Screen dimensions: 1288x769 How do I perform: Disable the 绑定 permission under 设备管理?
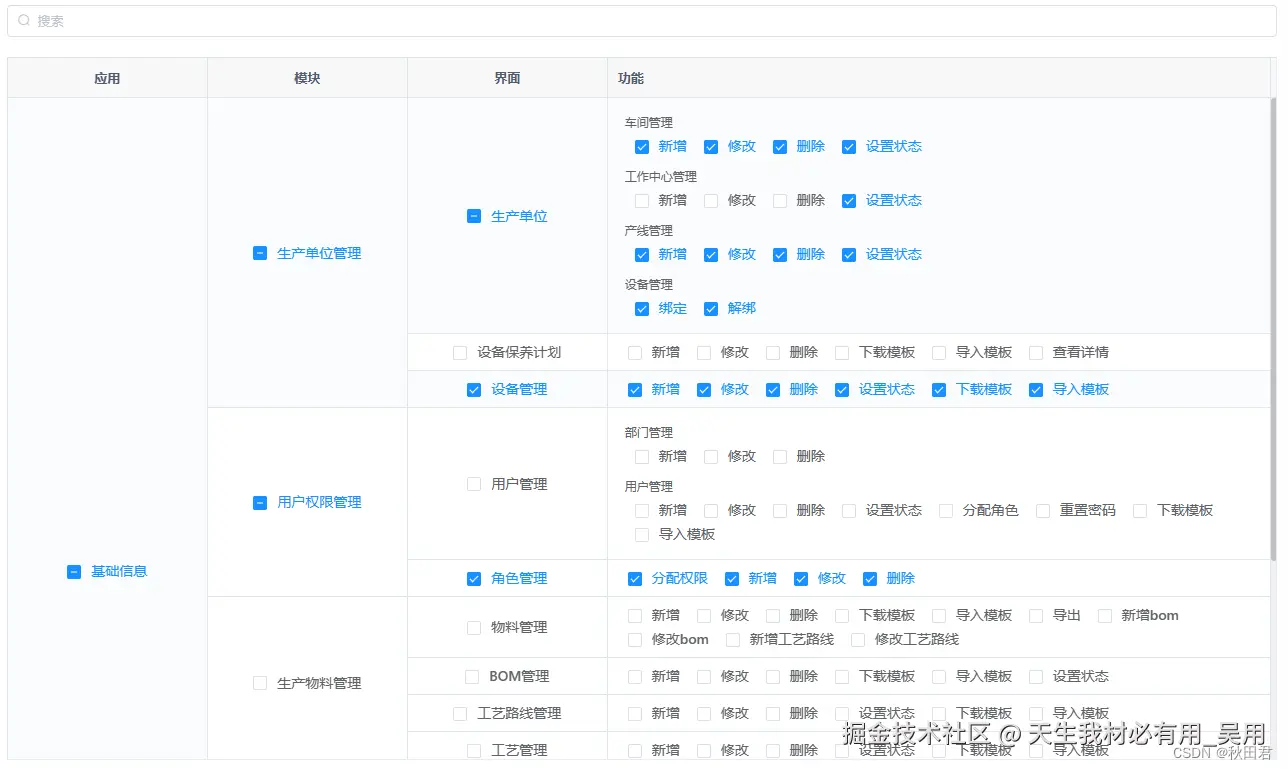(641, 308)
